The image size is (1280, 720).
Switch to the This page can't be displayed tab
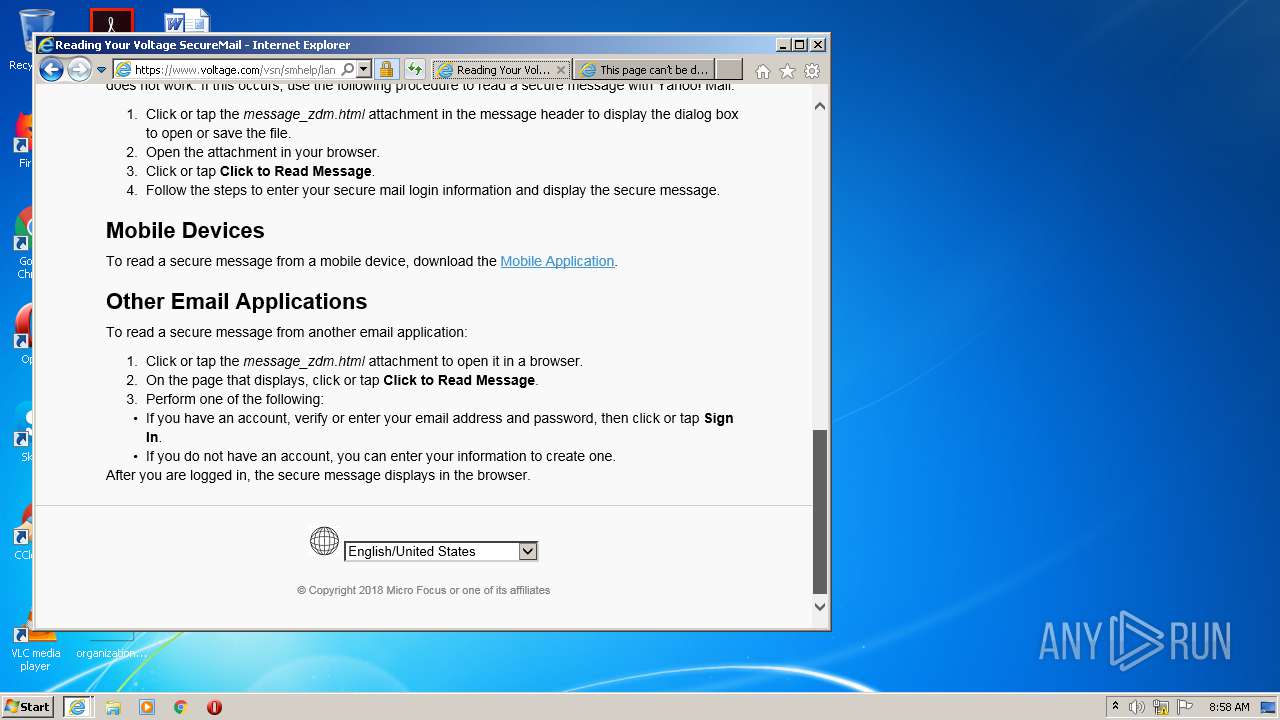(644, 70)
